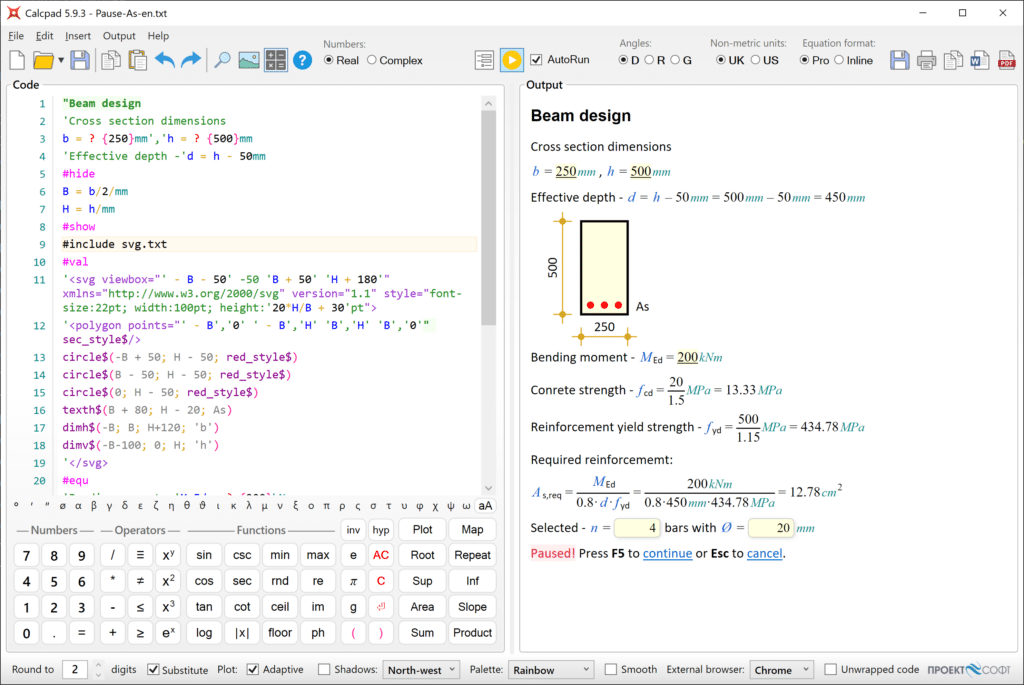
Task: Redo the last edit
Action: coord(191,61)
